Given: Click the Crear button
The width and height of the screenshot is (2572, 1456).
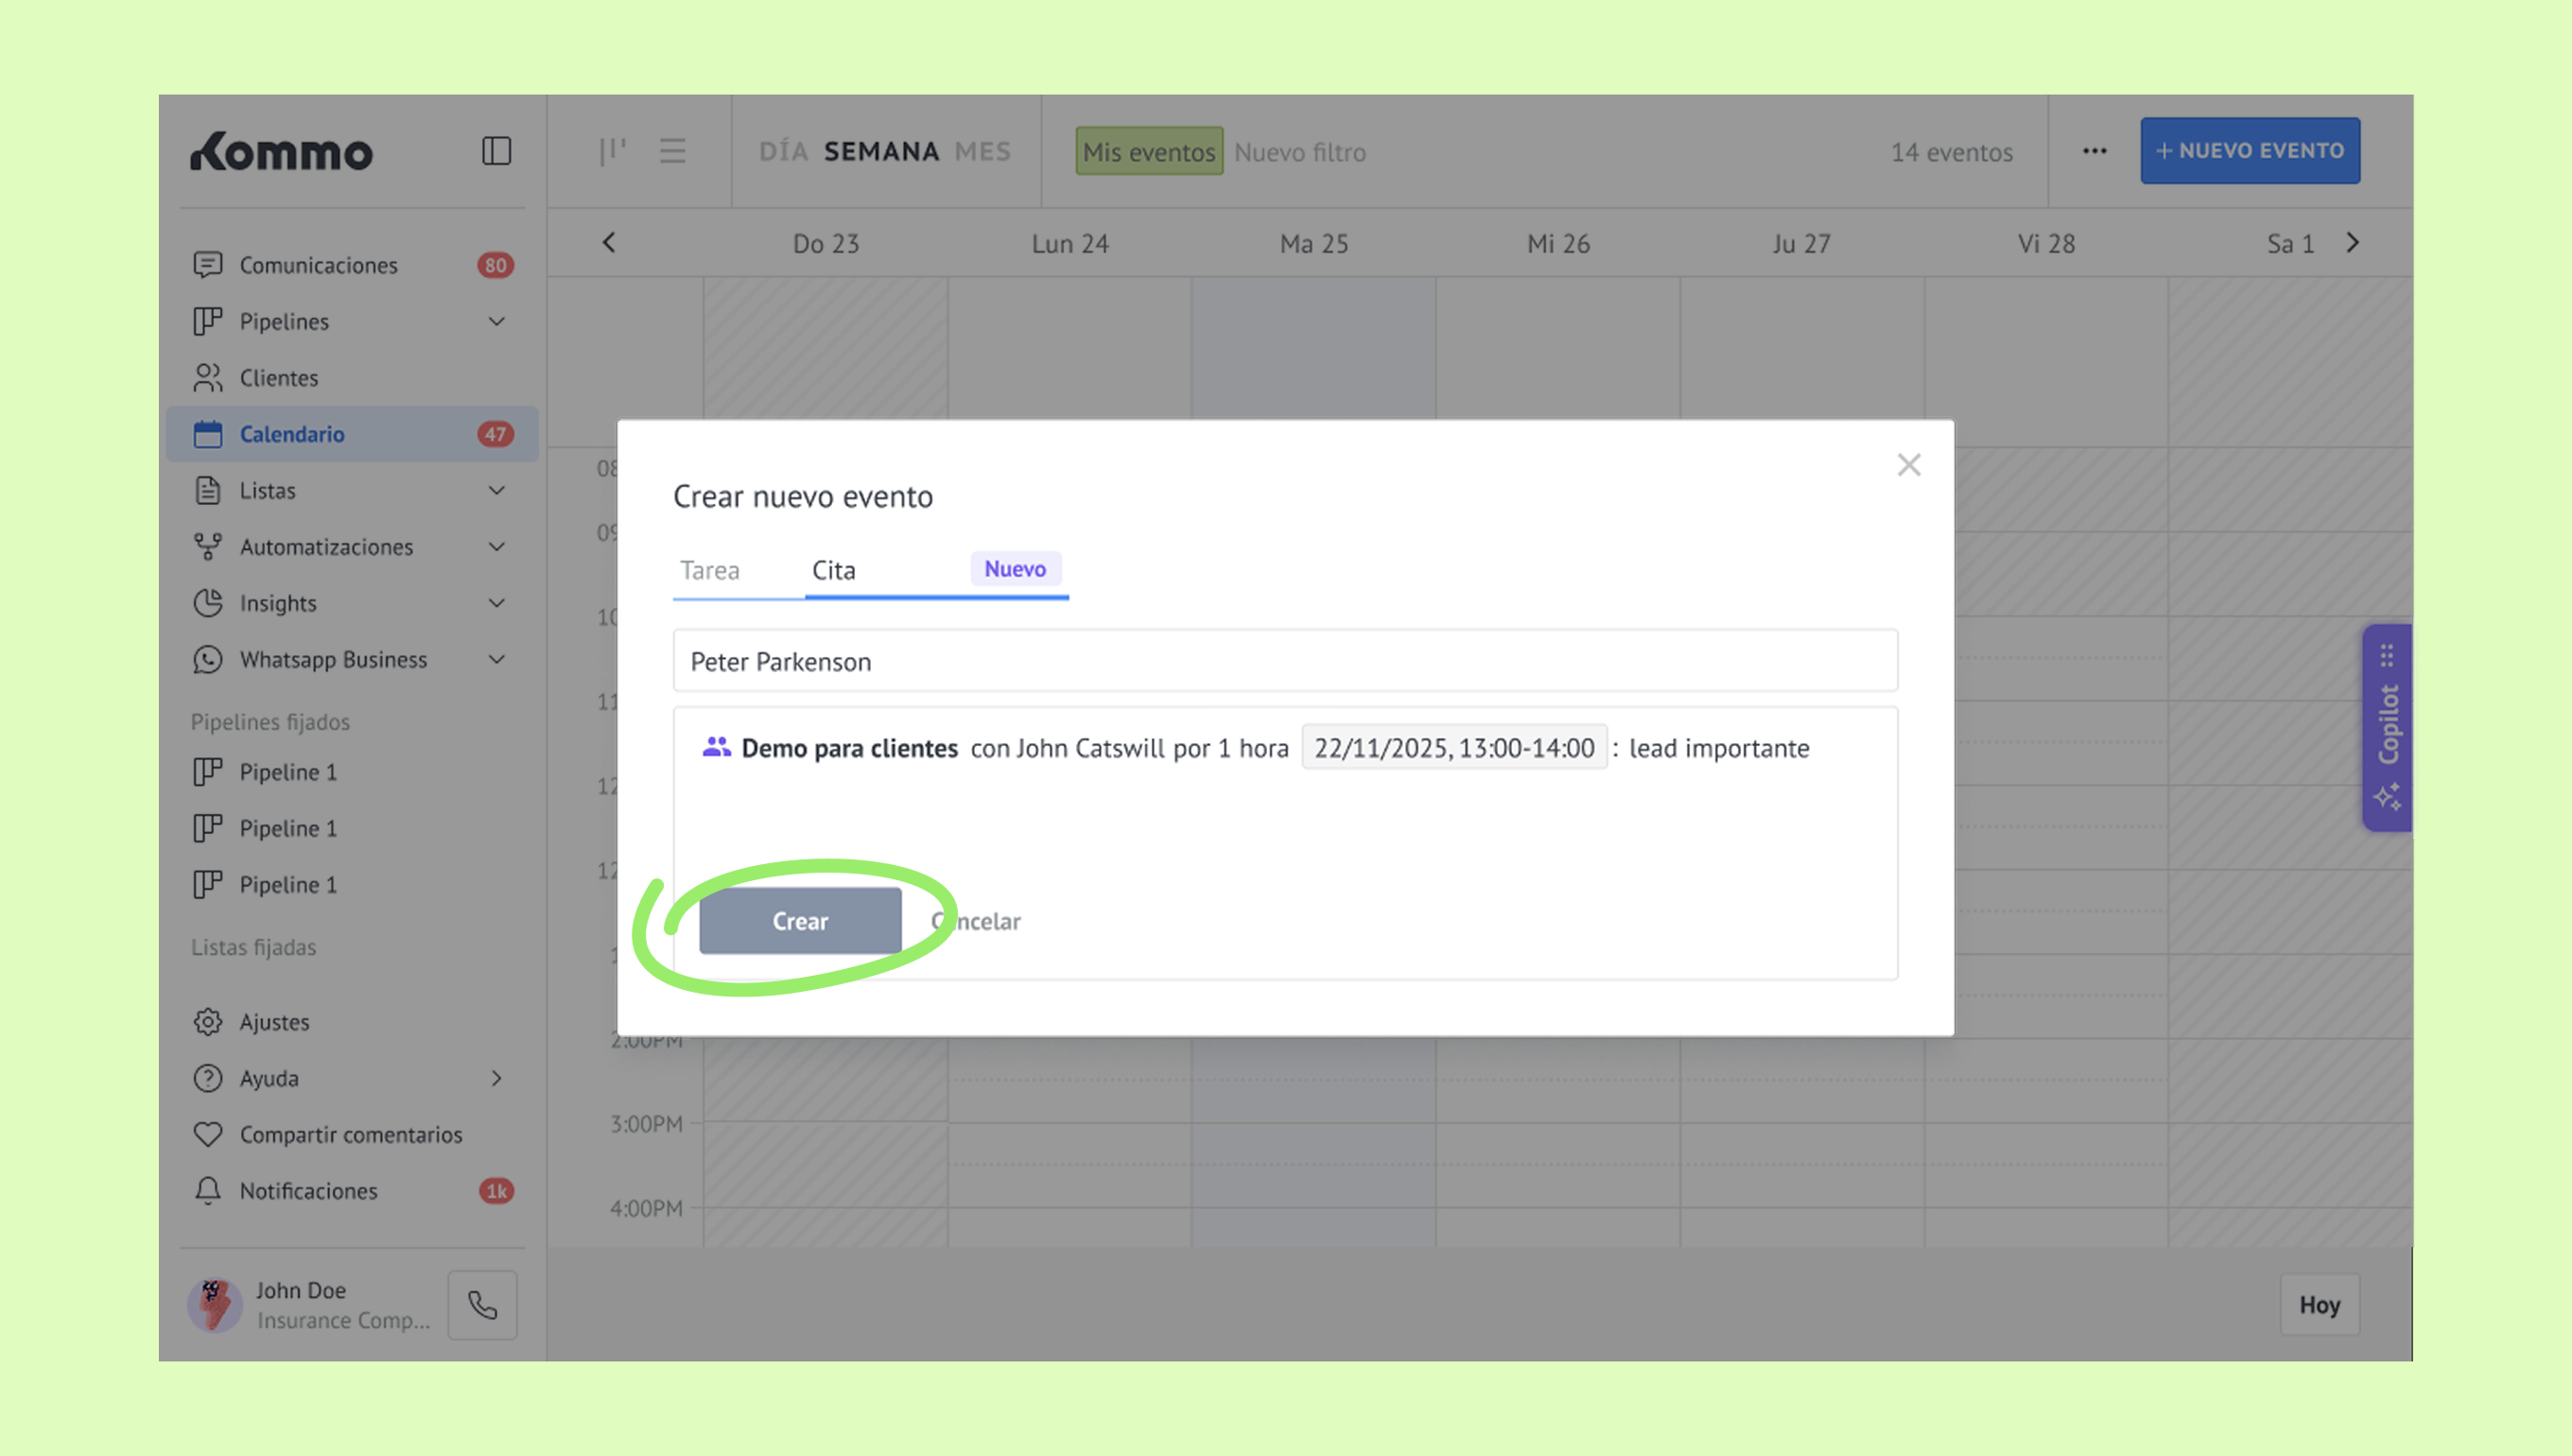Looking at the screenshot, I should (x=800, y=921).
